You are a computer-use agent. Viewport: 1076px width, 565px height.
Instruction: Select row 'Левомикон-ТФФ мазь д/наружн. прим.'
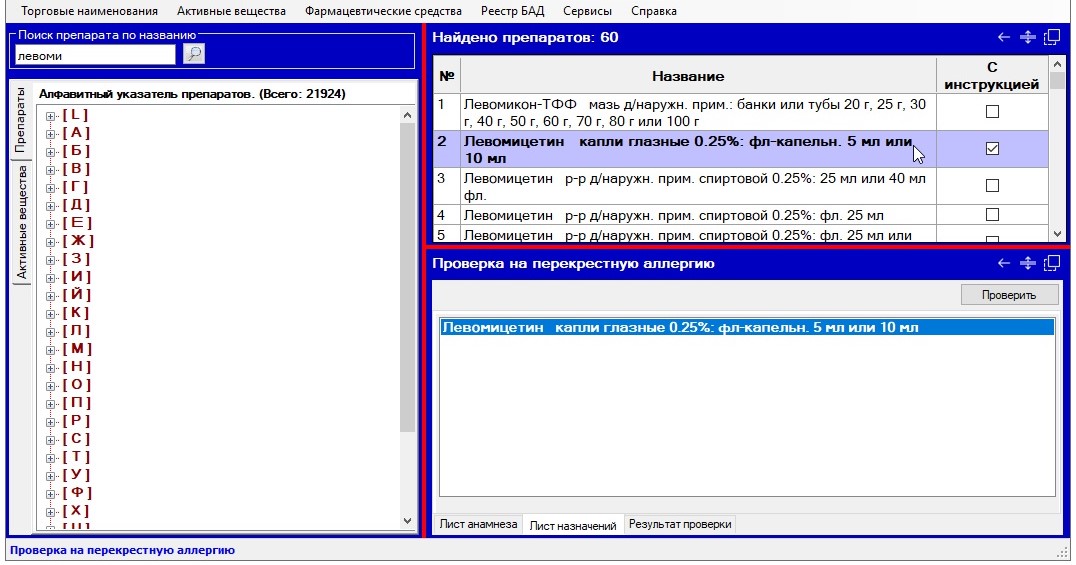tap(698, 113)
